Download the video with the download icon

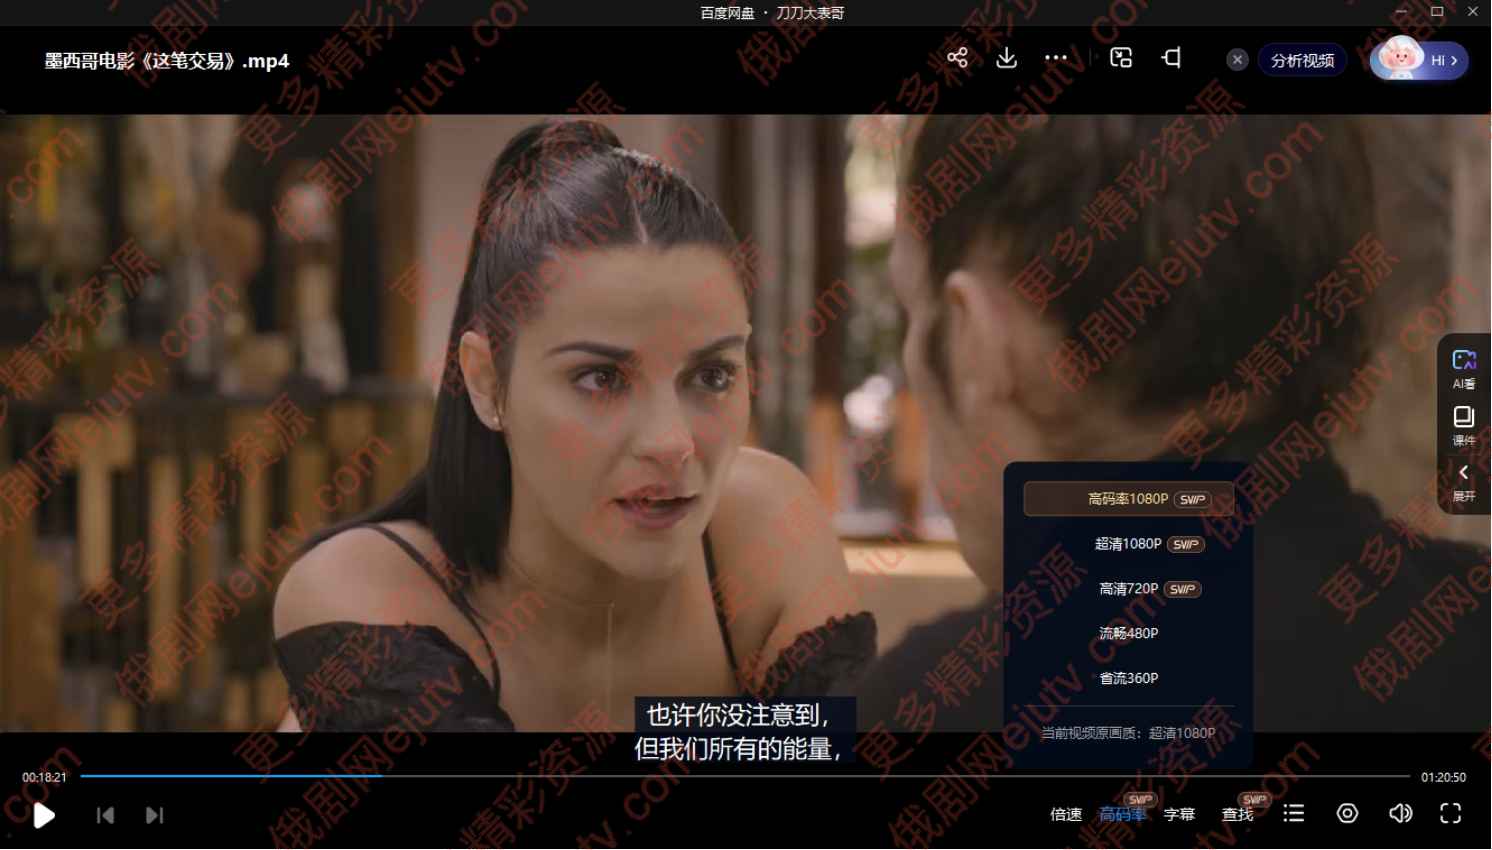point(1007,58)
